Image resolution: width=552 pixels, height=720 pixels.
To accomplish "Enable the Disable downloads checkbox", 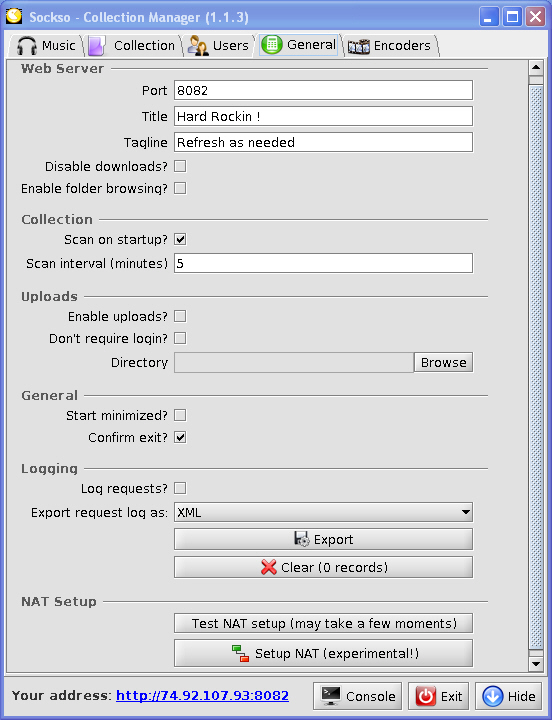I will 180,166.
